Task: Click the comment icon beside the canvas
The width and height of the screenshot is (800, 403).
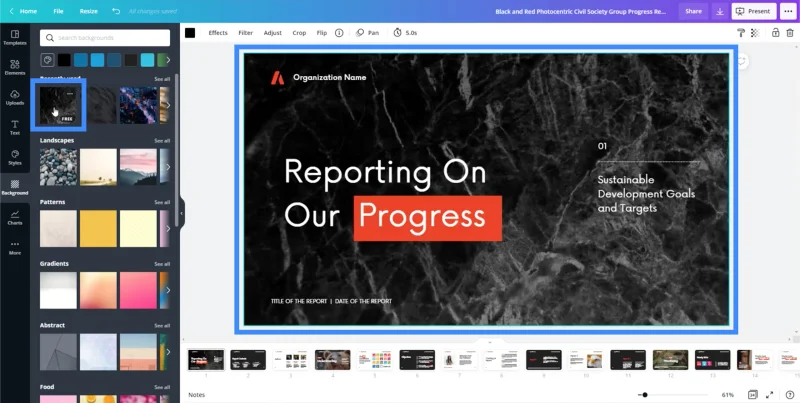Action: click(x=741, y=61)
